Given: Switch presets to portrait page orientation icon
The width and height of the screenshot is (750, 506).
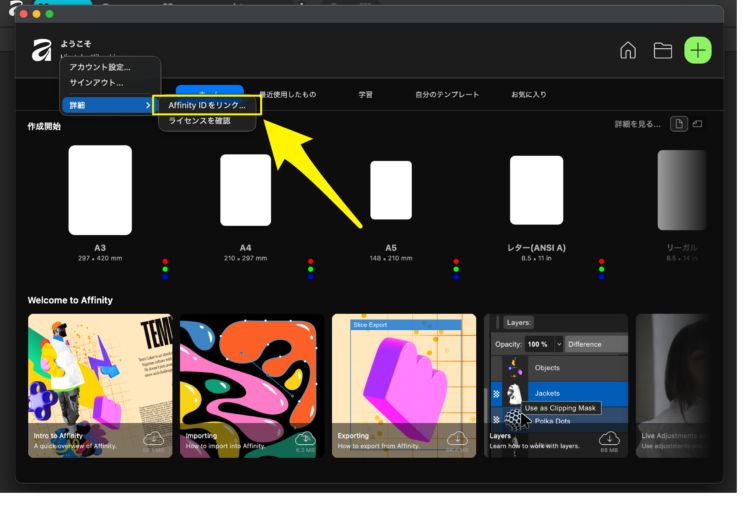Looking at the screenshot, I should click(679, 124).
